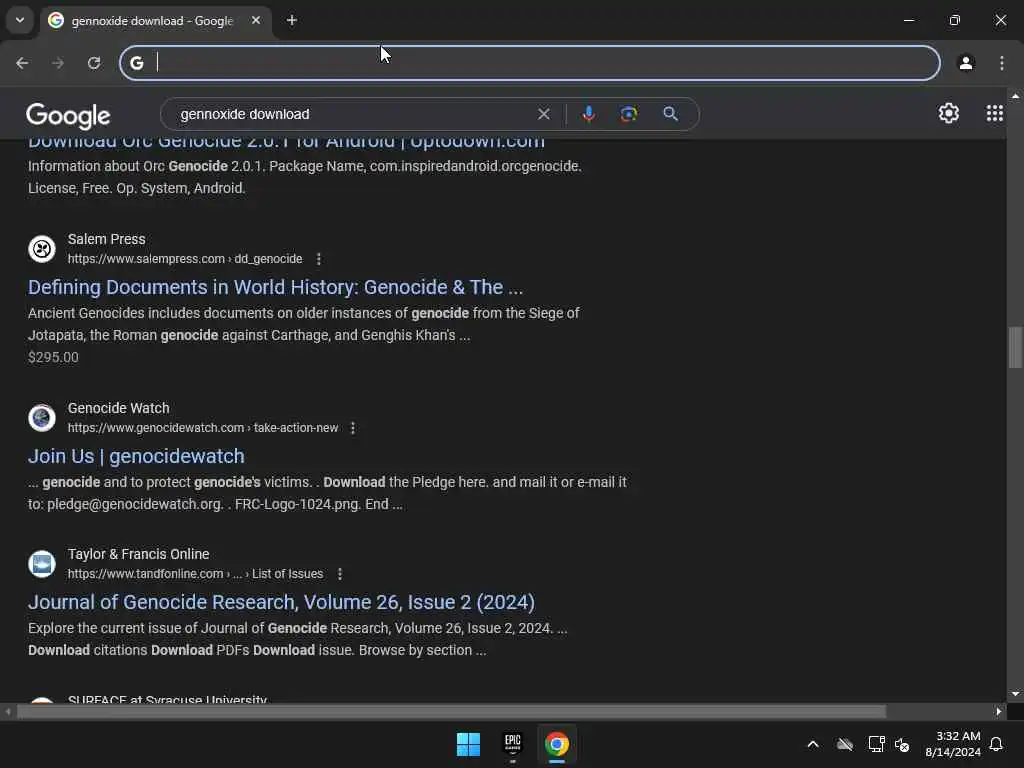Open more options for Salem Press result
This screenshot has height=768, width=1024.
pos(319,259)
